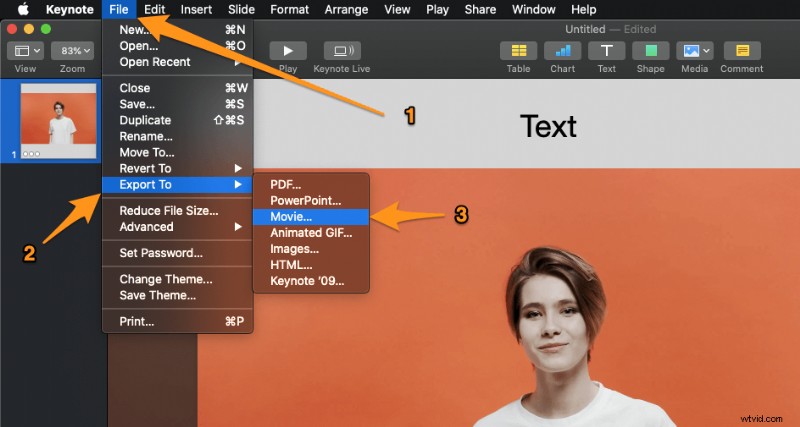Select slide 1 thumbnail in navigator
This screenshot has width=800, height=427.
tap(58, 121)
